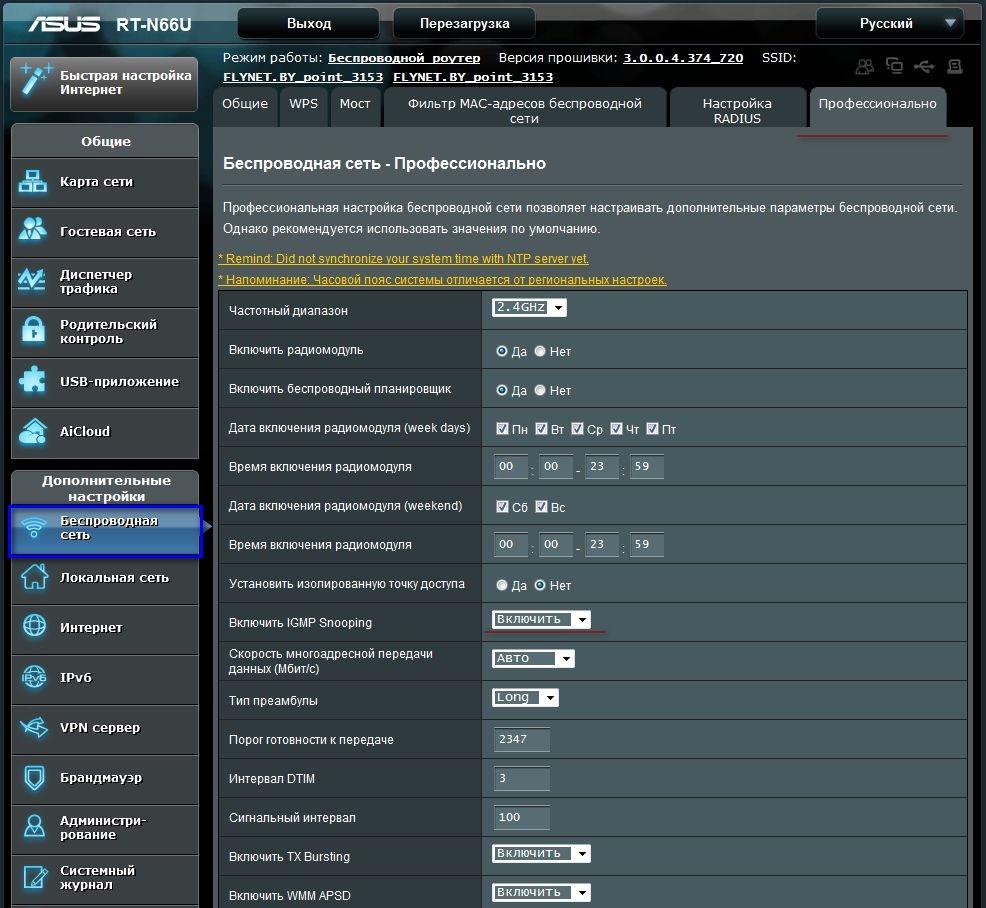986x908 pixels.
Task: Open the TX Bursting dropdown
Action: click(x=541, y=853)
